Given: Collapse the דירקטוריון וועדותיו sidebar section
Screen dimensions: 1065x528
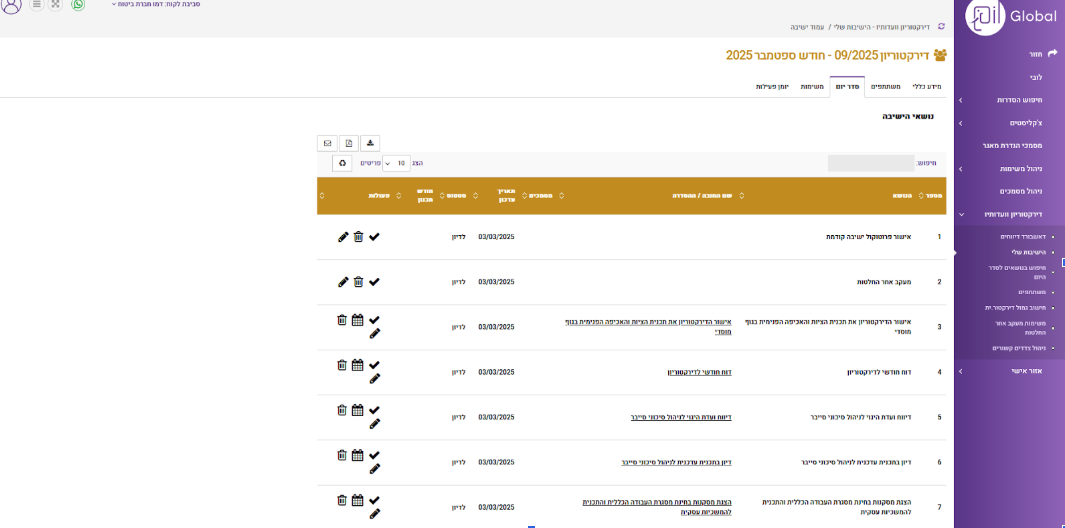Looking at the screenshot, I should (x=1005, y=214).
